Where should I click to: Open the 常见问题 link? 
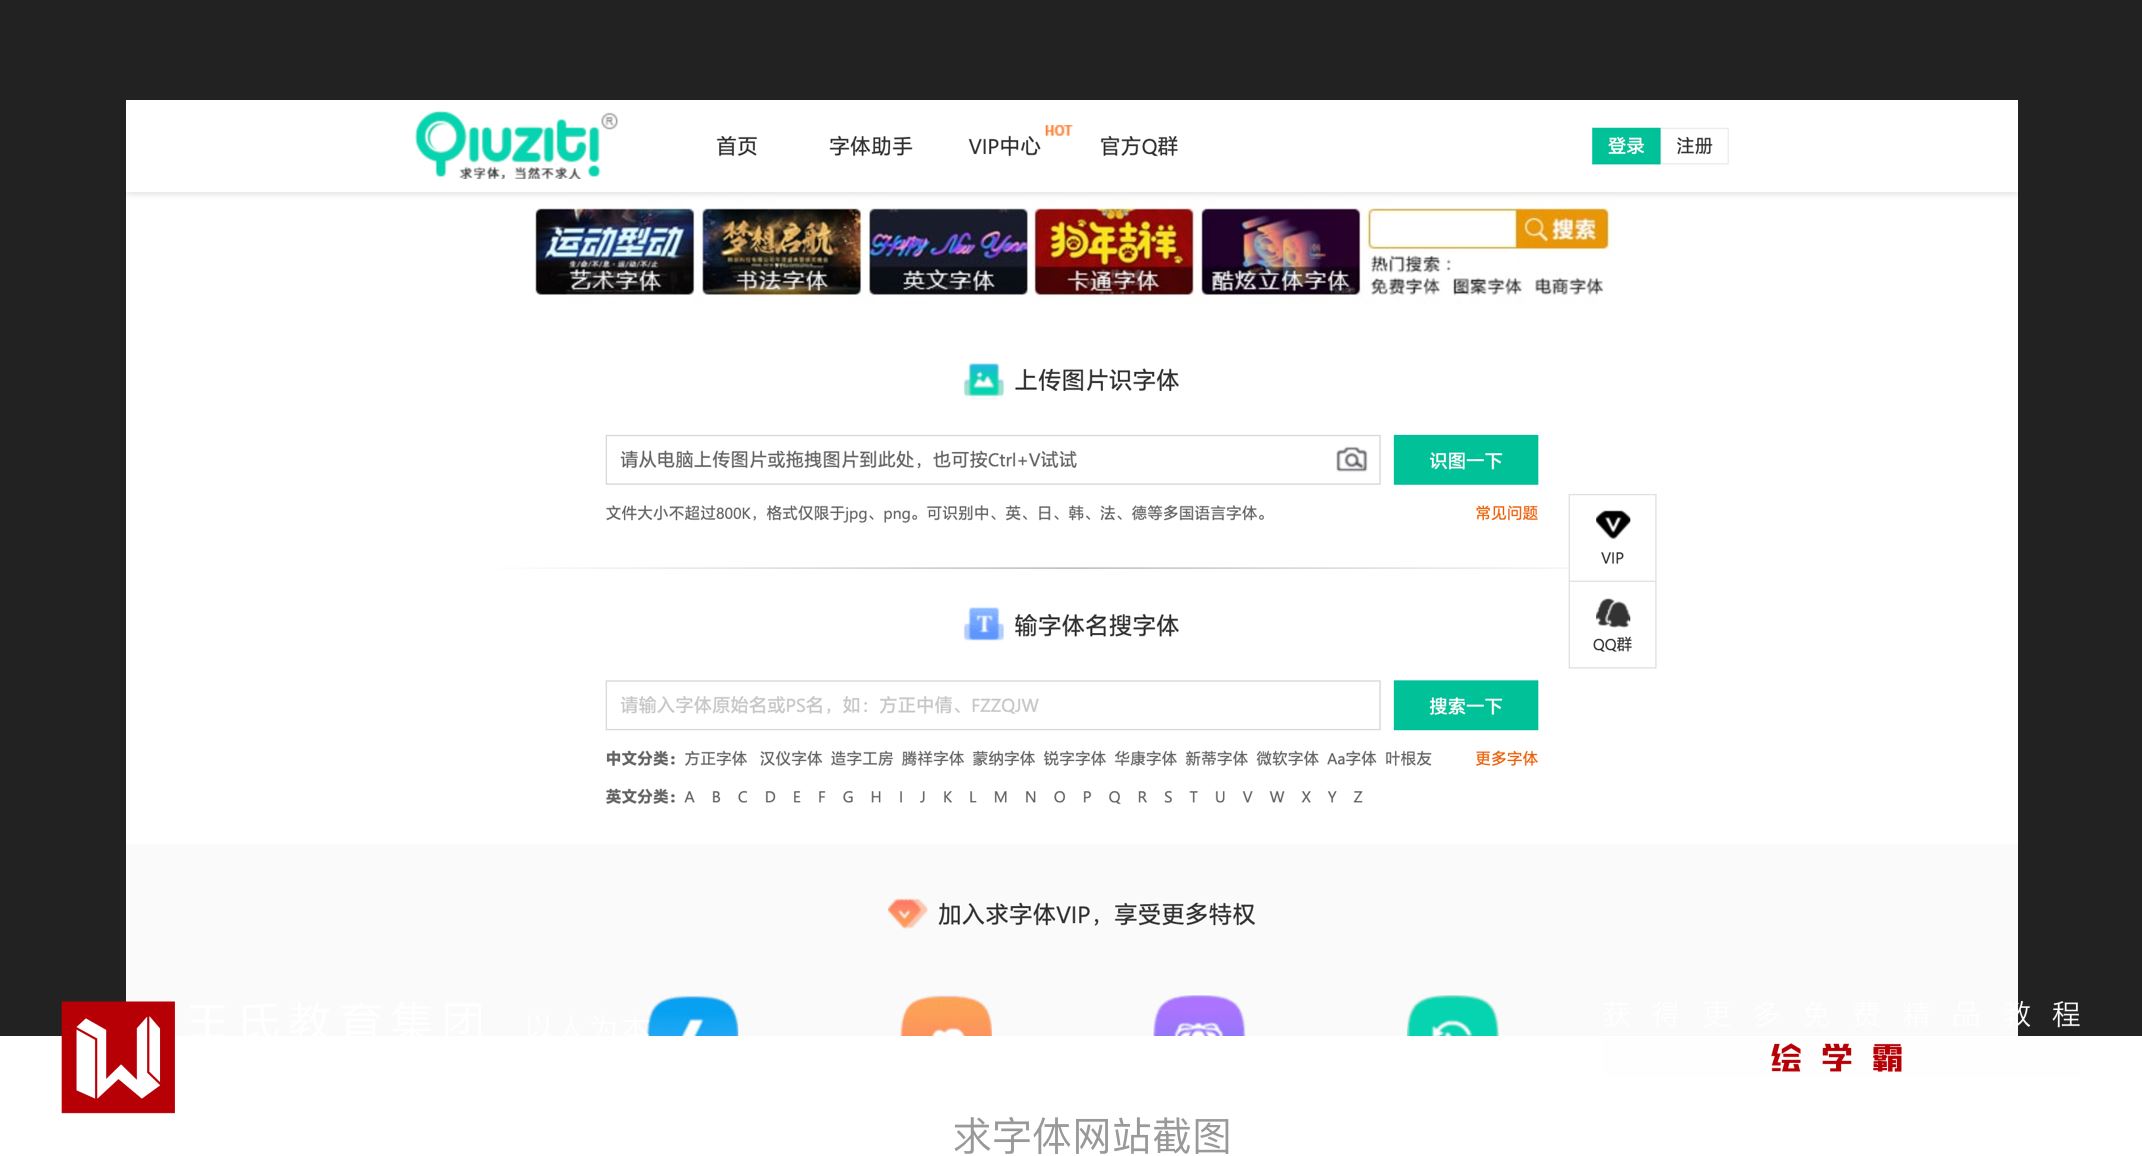tap(1506, 513)
